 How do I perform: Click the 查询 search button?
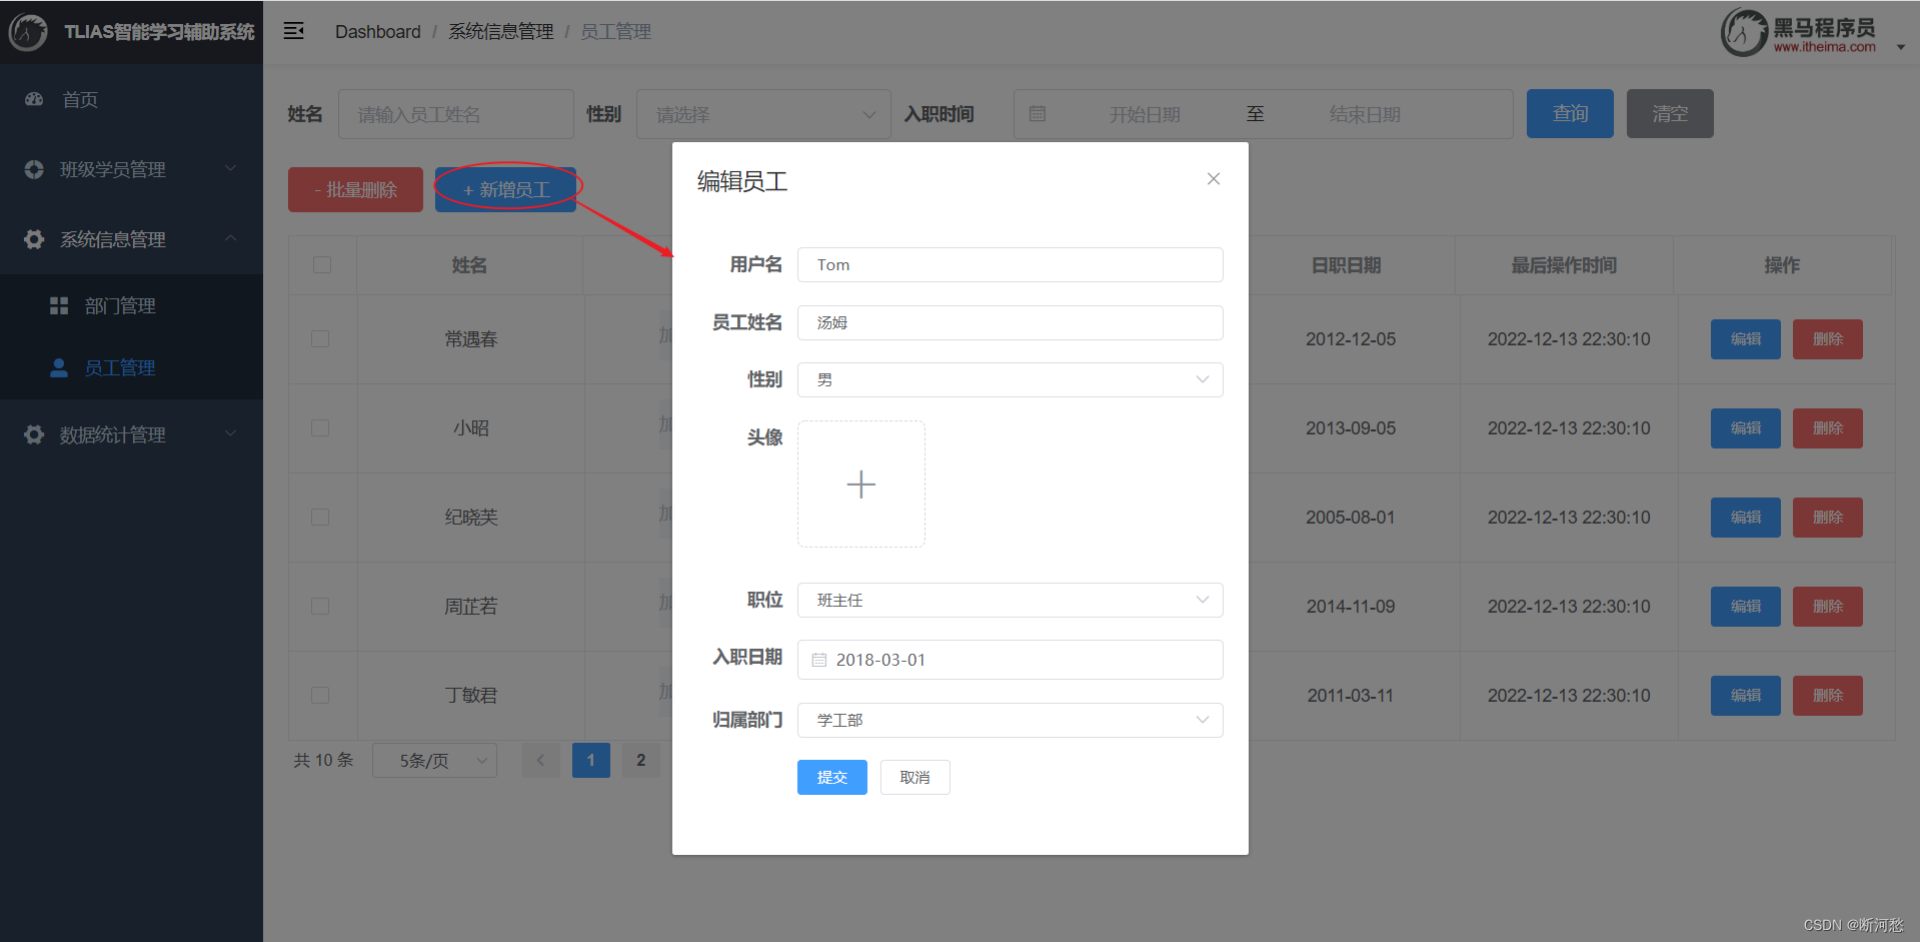pos(1569,113)
